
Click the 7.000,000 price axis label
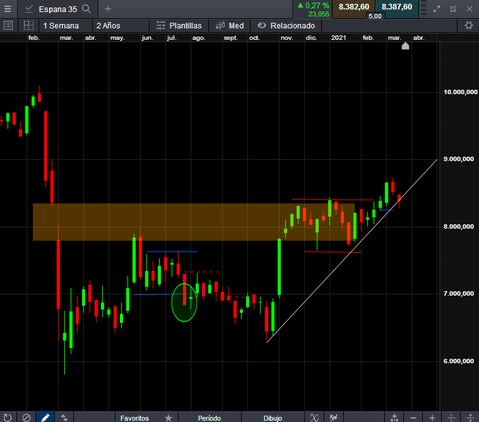458,294
